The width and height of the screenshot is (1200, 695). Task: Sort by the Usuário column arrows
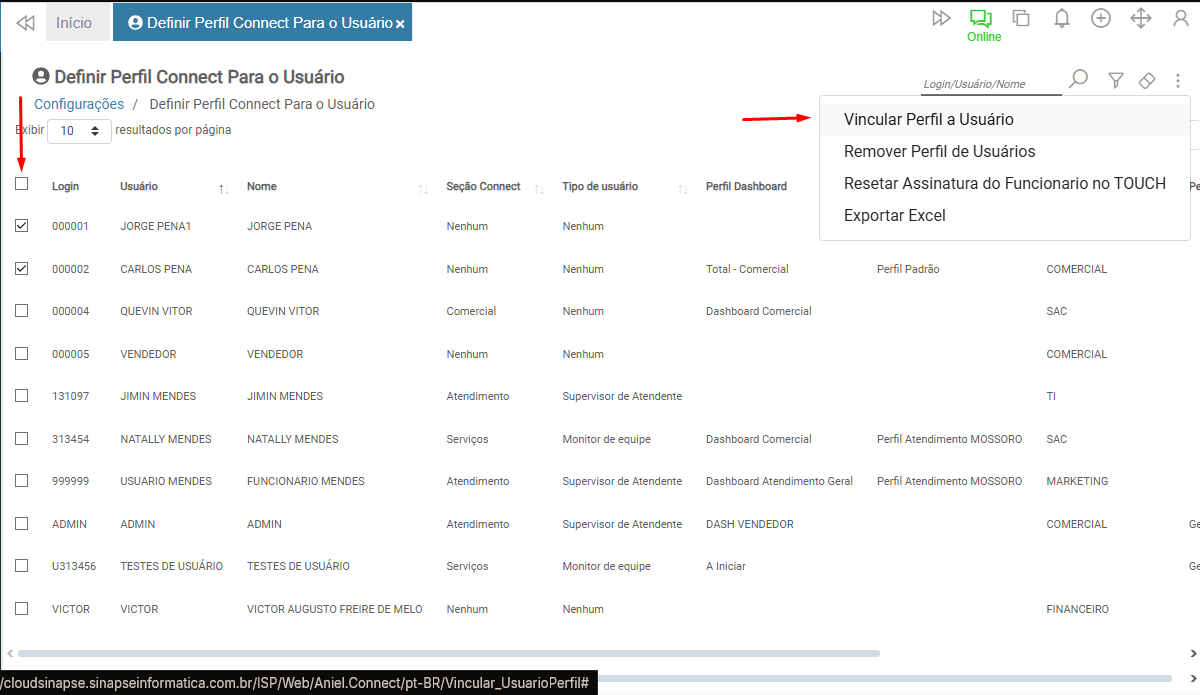(x=223, y=188)
